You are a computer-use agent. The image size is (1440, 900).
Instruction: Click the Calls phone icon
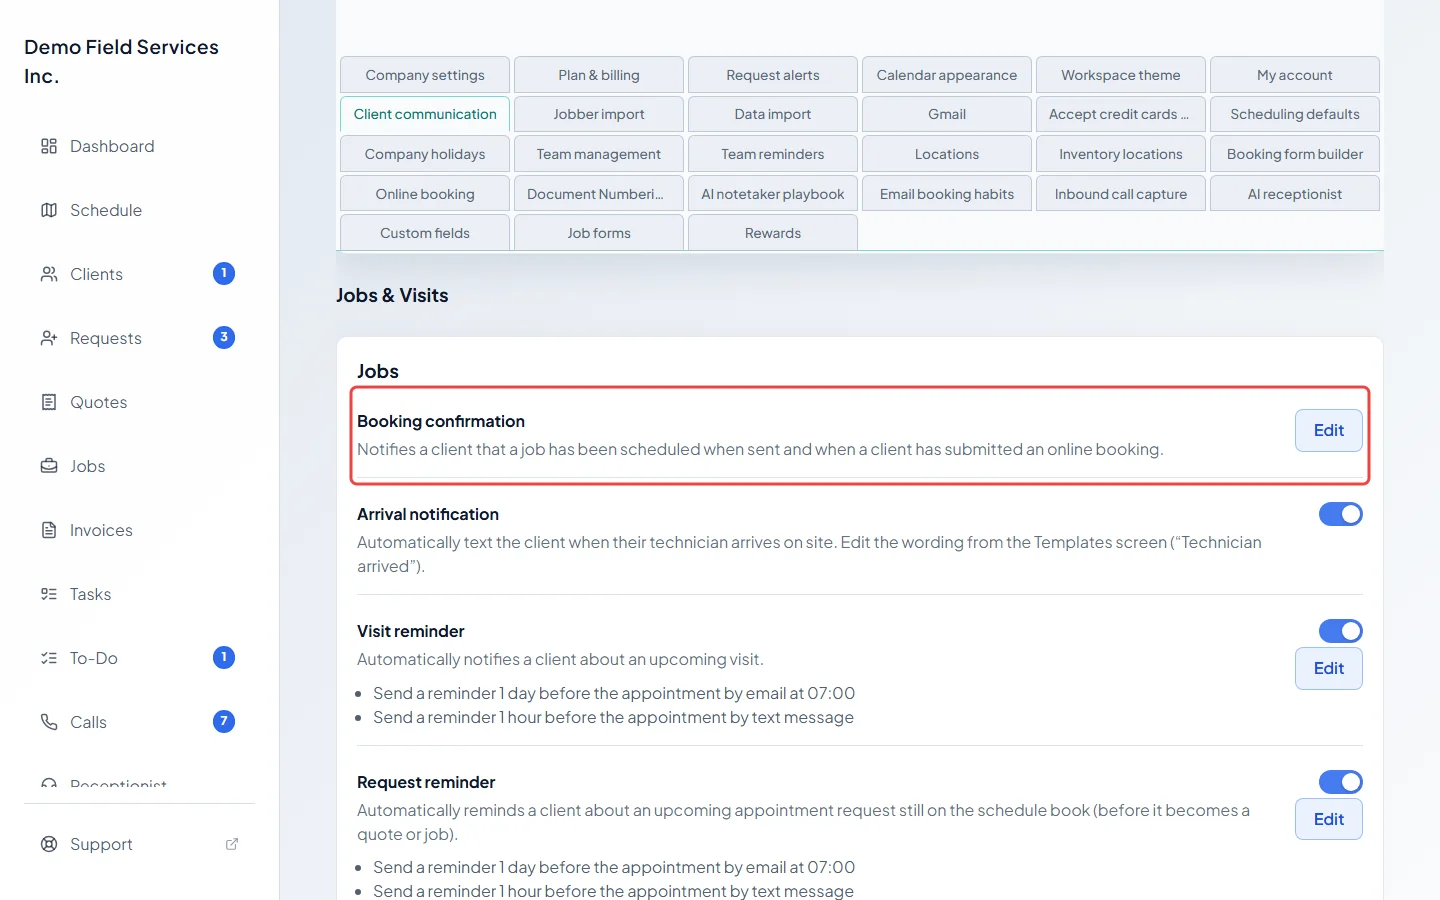49,722
